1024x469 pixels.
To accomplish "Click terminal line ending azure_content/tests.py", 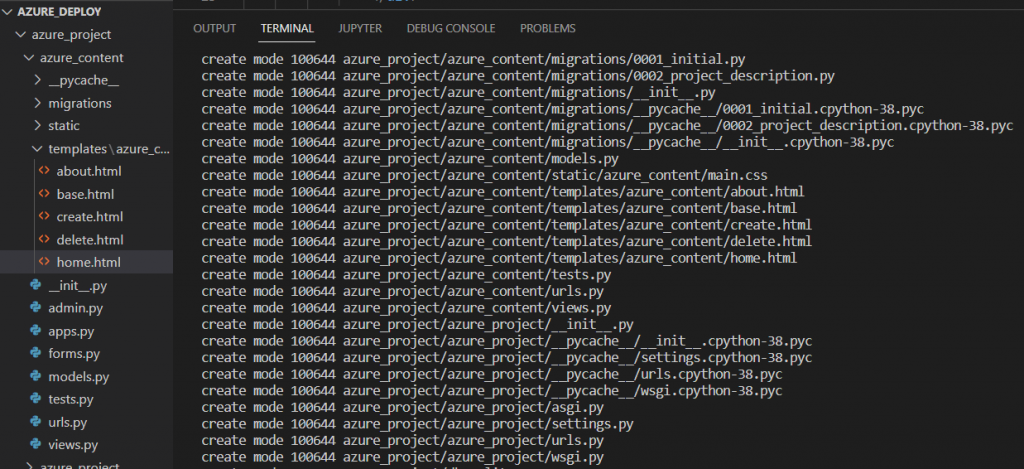I will [x=406, y=274].
